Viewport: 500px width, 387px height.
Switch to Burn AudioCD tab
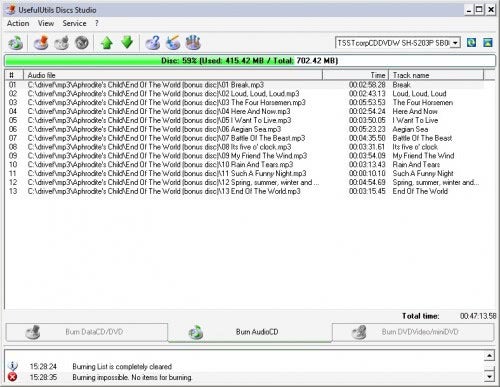[250, 332]
